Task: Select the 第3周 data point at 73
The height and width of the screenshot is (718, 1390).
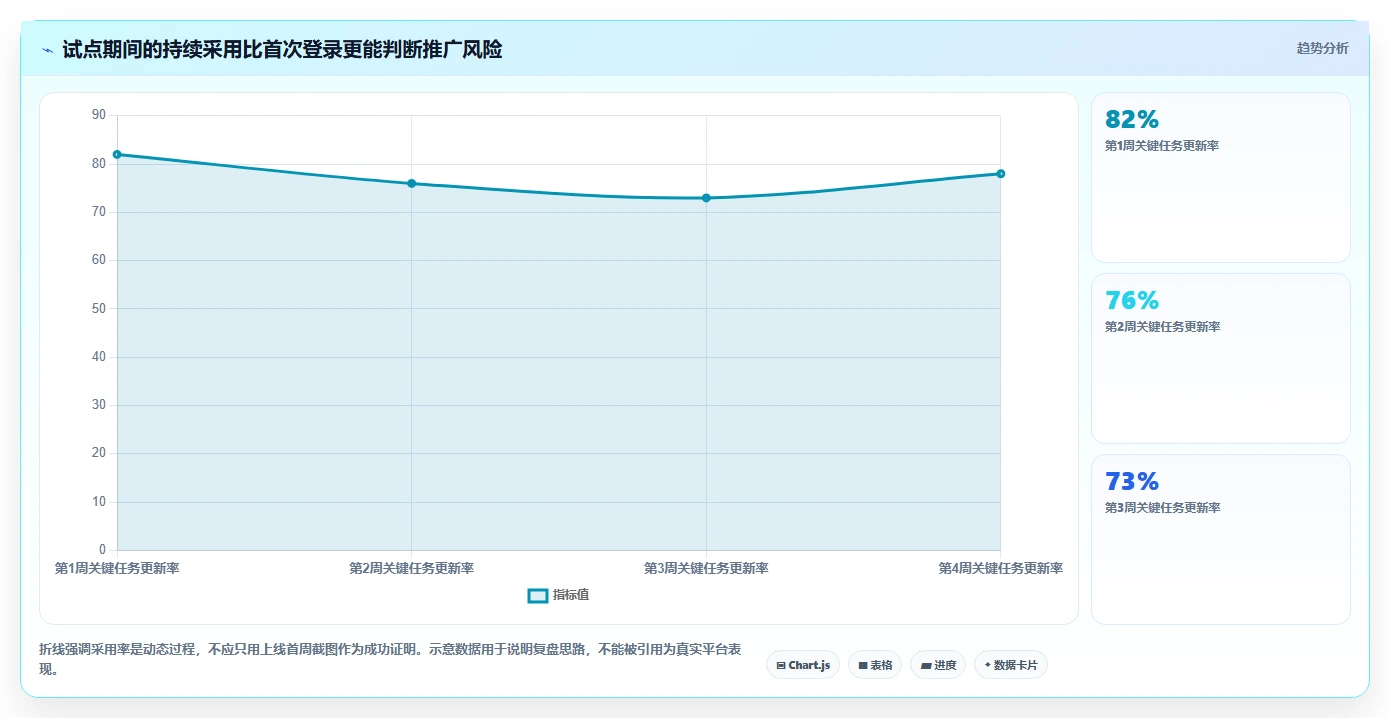Action: [706, 198]
